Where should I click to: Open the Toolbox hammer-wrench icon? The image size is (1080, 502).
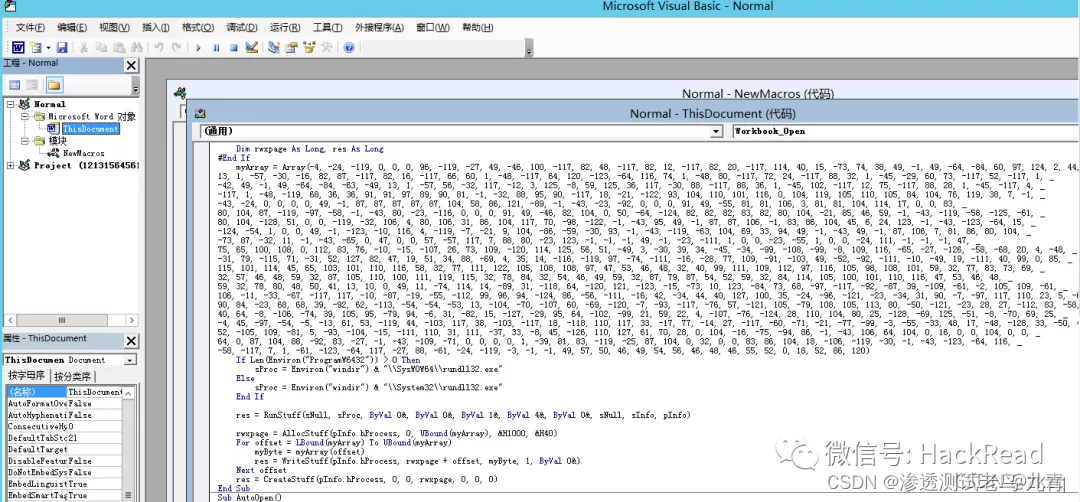(x=327, y=48)
